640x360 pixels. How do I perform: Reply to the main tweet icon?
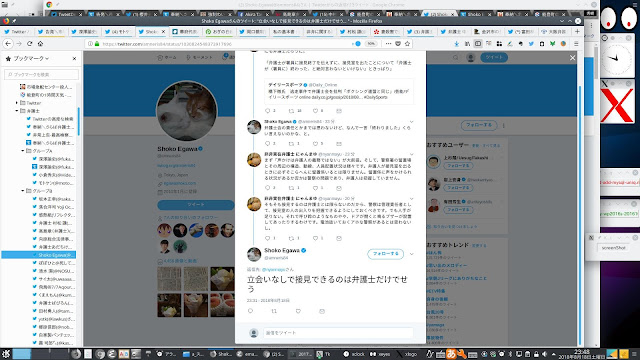pyautogui.click(x=250, y=311)
